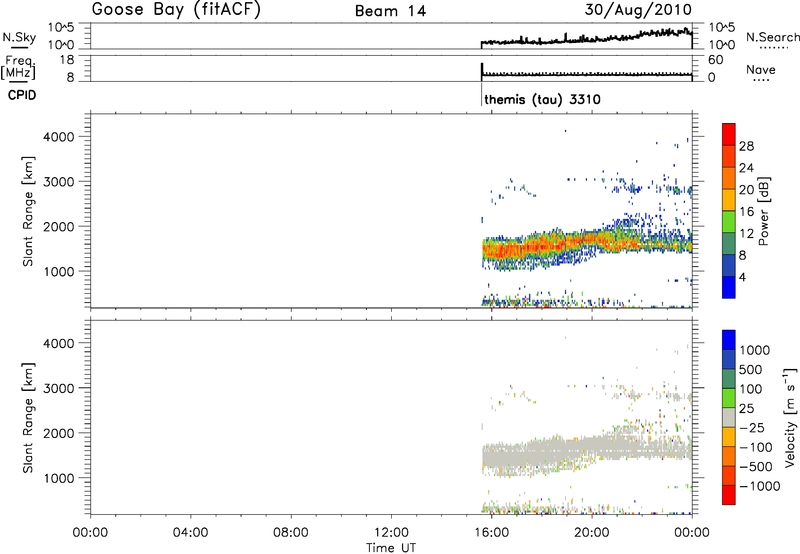Click the red bottom segment of velocity color bar

coord(729,494)
